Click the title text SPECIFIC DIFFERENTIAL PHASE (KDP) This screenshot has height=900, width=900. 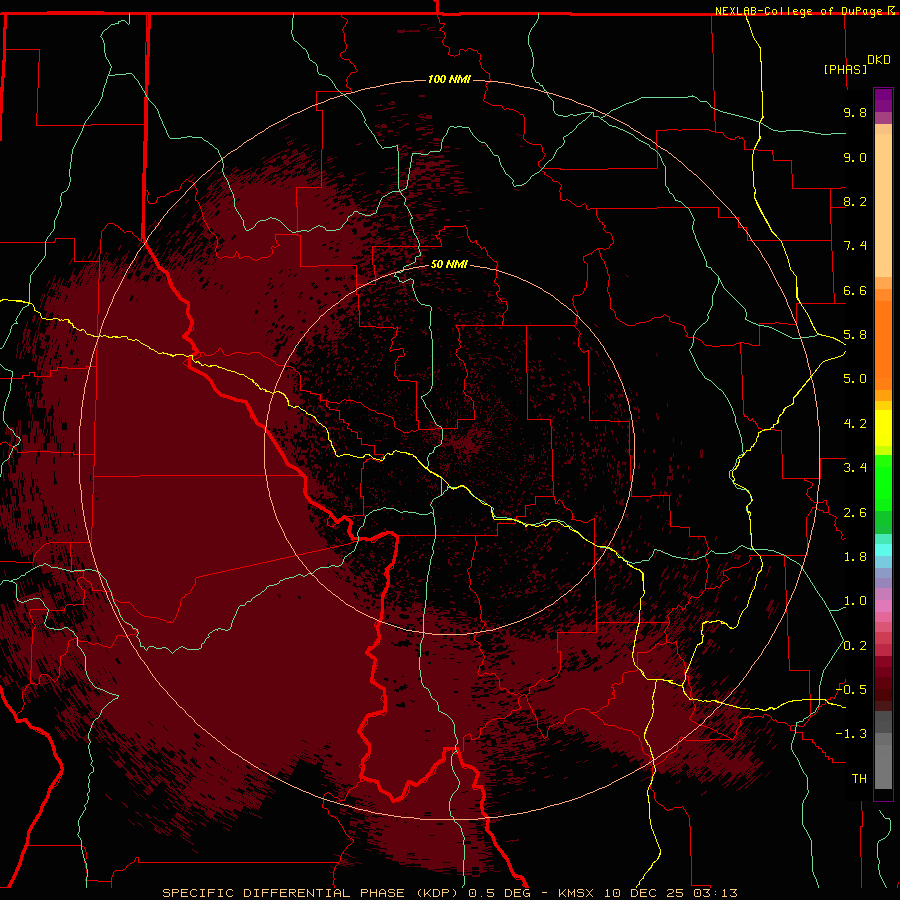(313, 893)
